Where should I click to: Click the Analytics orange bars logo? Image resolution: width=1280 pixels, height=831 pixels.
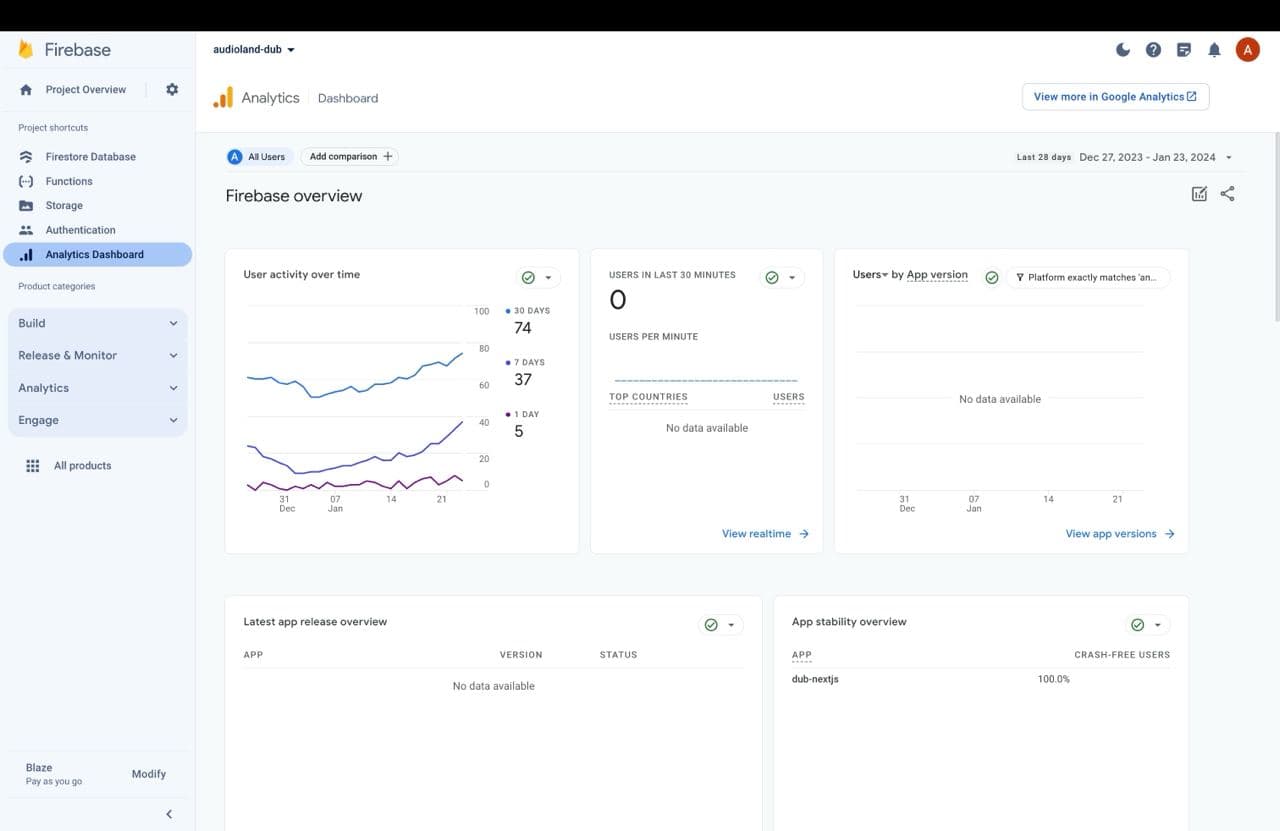[223, 97]
